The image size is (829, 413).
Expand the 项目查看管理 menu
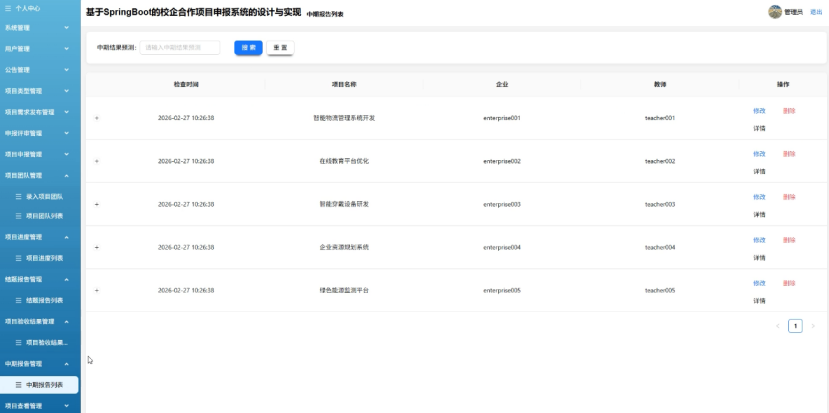click(67, 406)
